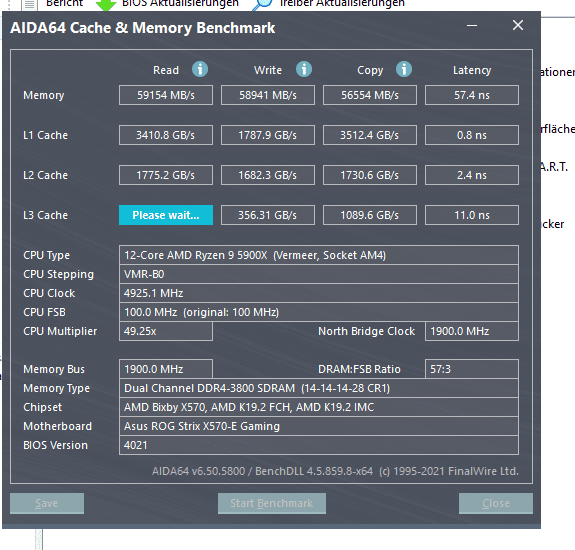The image size is (575, 550).
Task: Select L2 Cache Write value 1682.3 GB/s
Action: [268, 175]
